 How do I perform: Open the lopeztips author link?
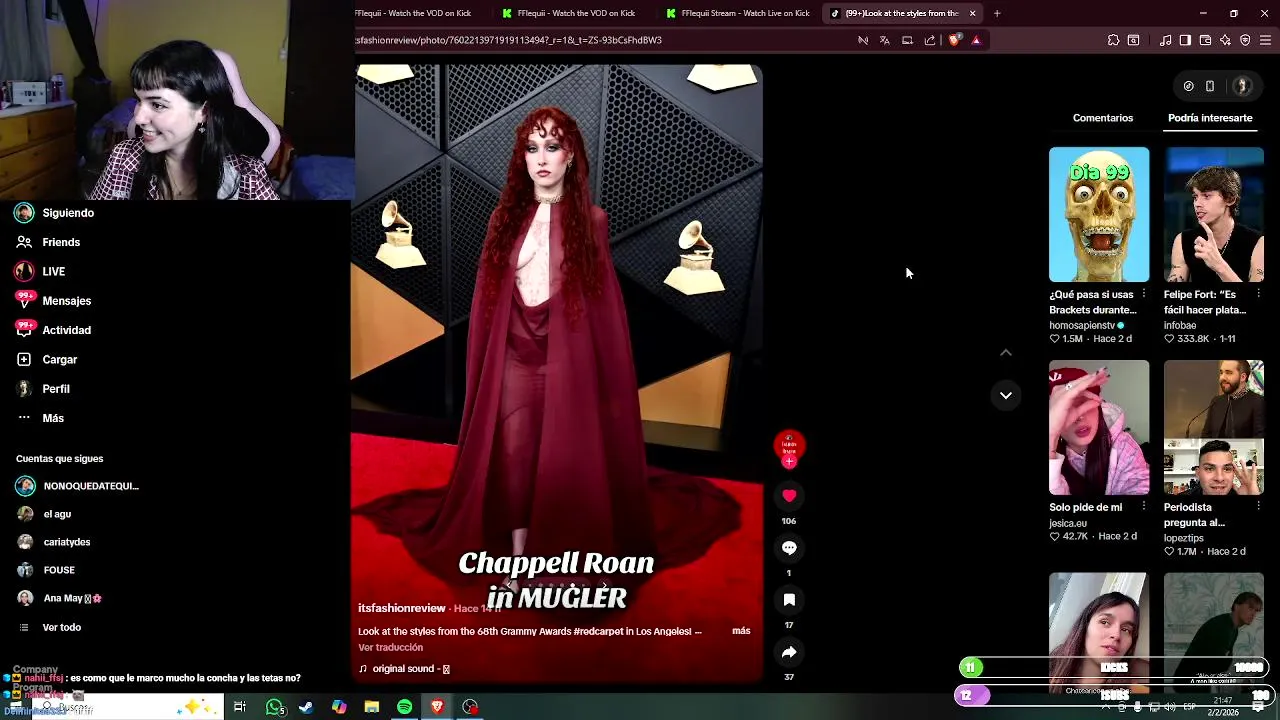click(x=1184, y=538)
